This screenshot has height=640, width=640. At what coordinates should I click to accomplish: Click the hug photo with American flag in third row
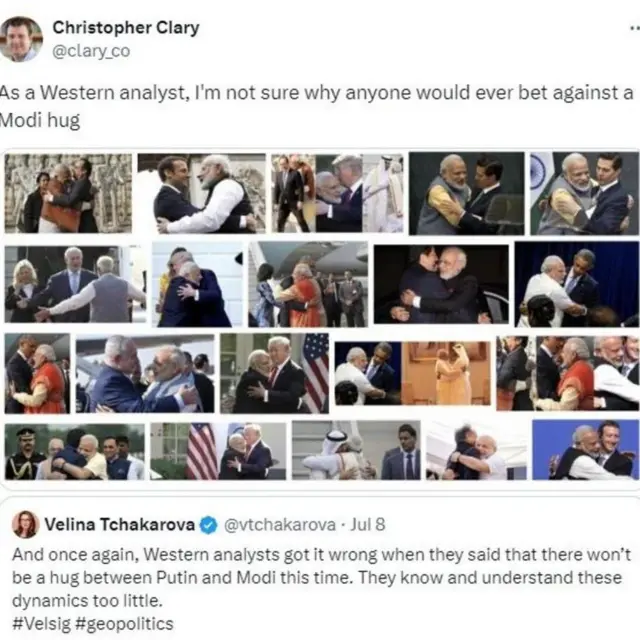pyautogui.click(x=274, y=373)
